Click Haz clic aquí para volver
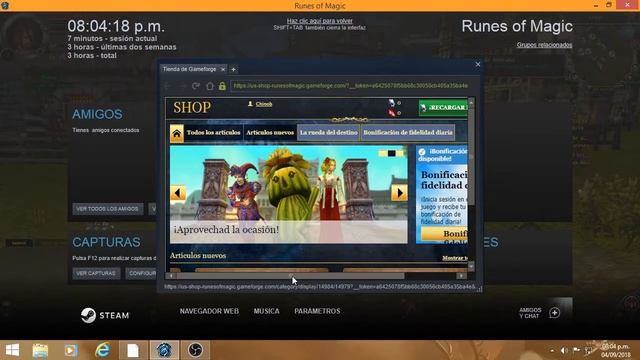The width and height of the screenshot is (640, 360). pyautogui.click(x=320, y=21)
